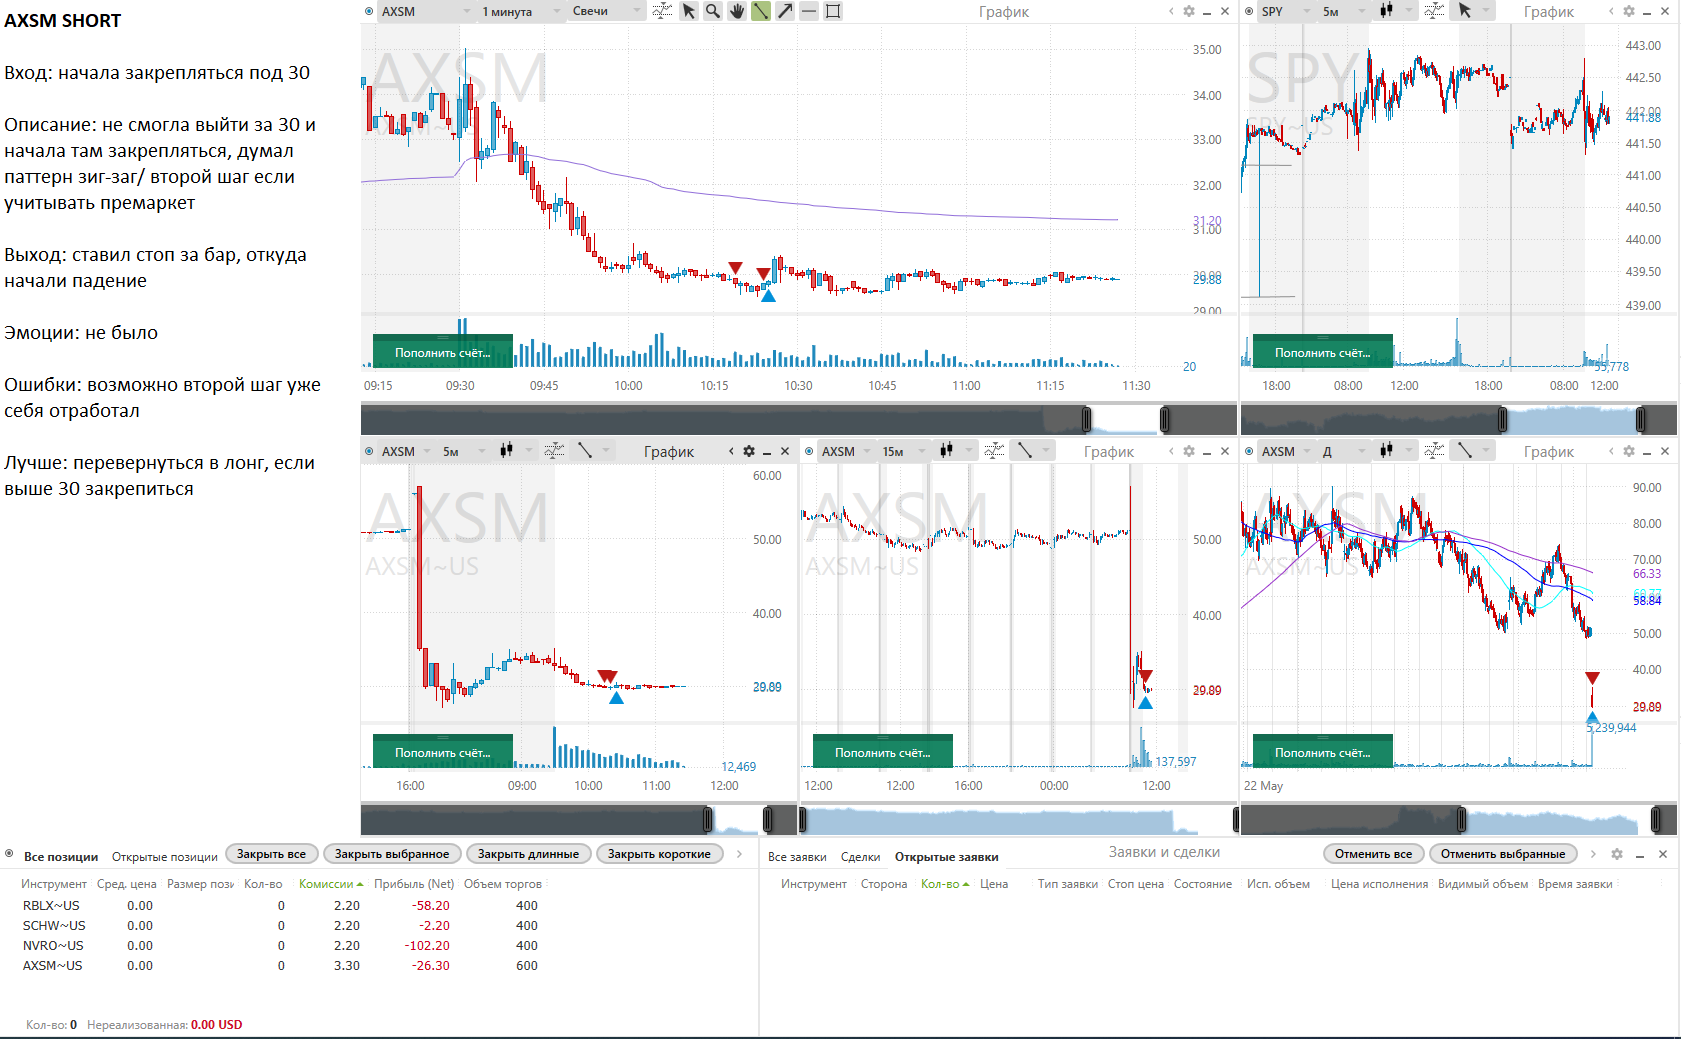Select line drawing tool in AXSM daily chart
The height and width of the screenshot is (1039, 1681).
point(1465,451)
